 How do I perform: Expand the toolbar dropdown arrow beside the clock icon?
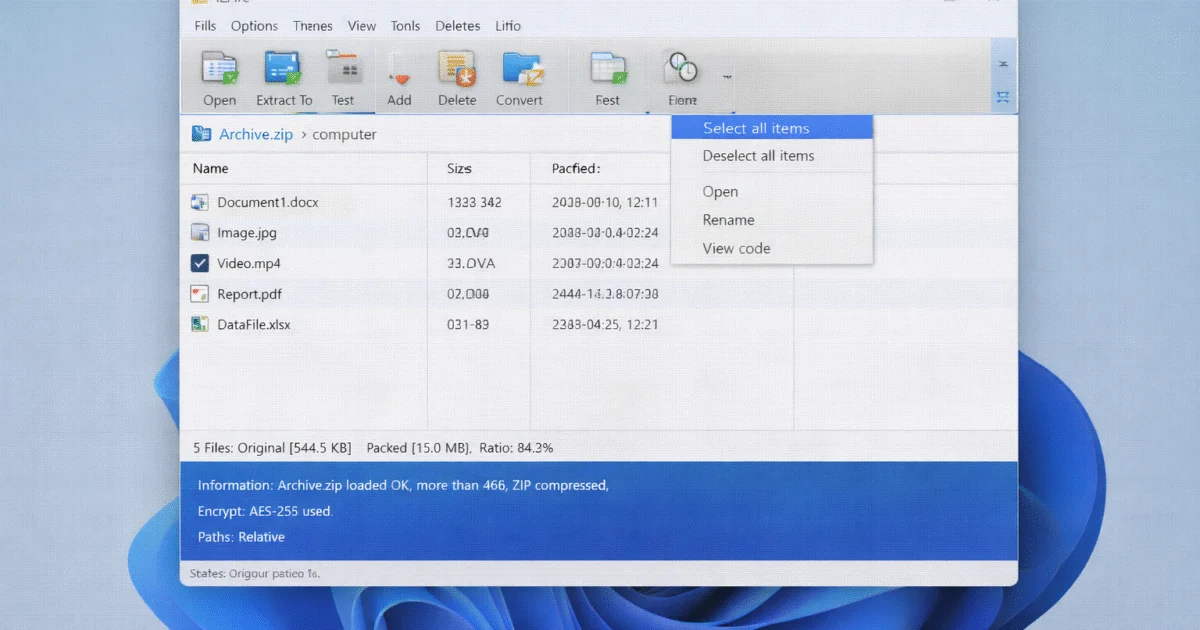point(727,75)
